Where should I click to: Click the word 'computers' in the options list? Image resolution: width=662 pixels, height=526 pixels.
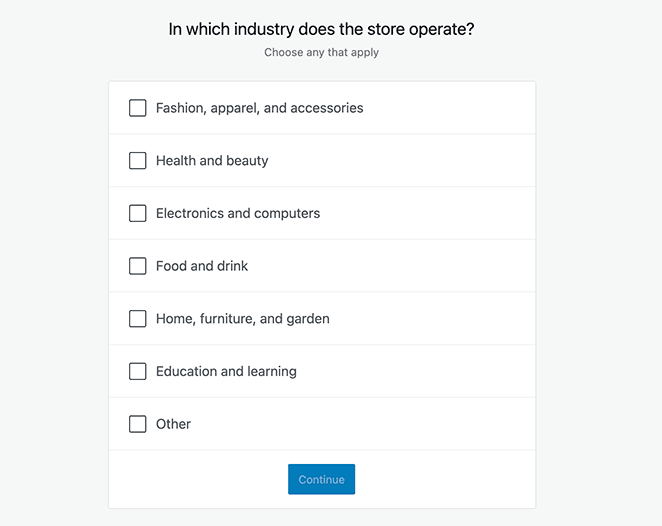pos(287,213)
